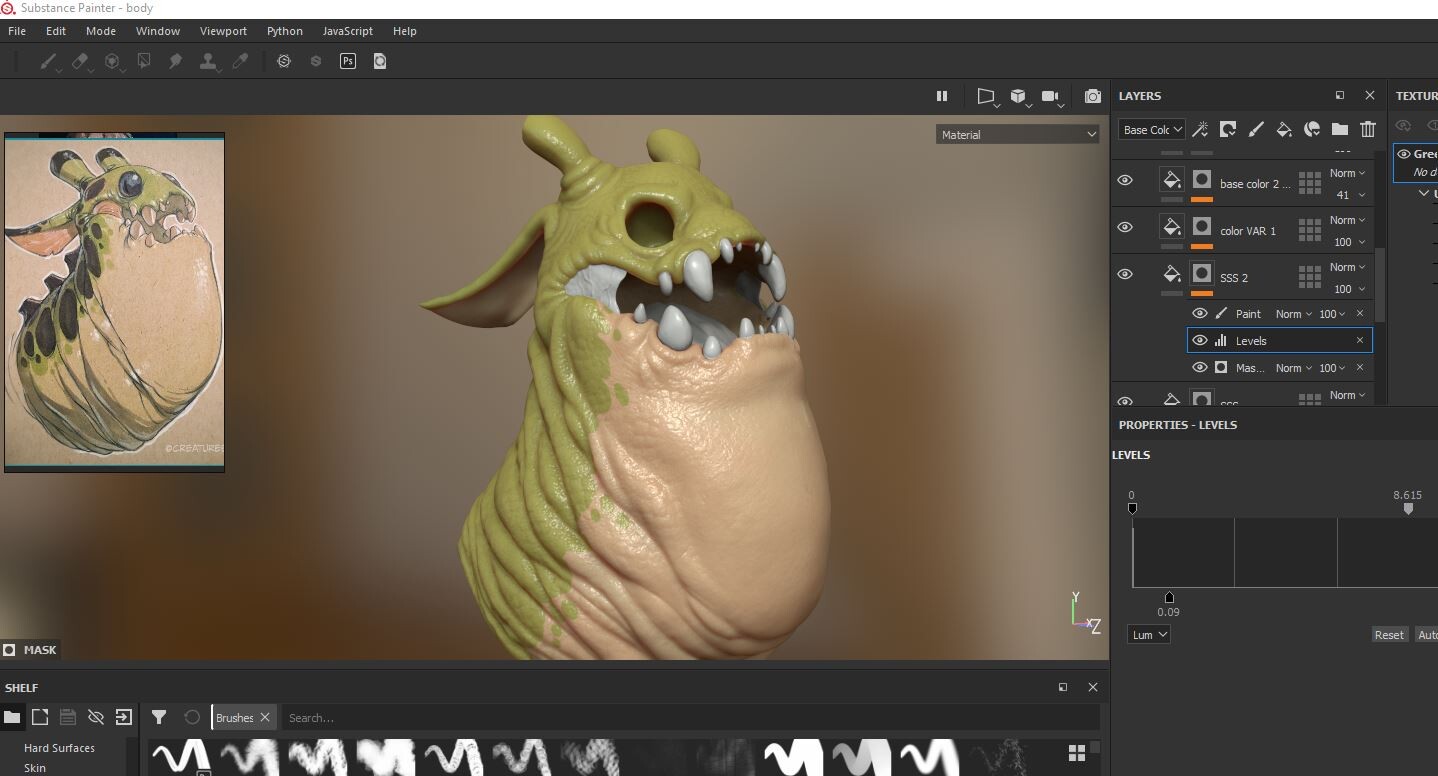Select the Paint brush tool
This screenshot has width=1438, height=776.
tap(48, 61)
